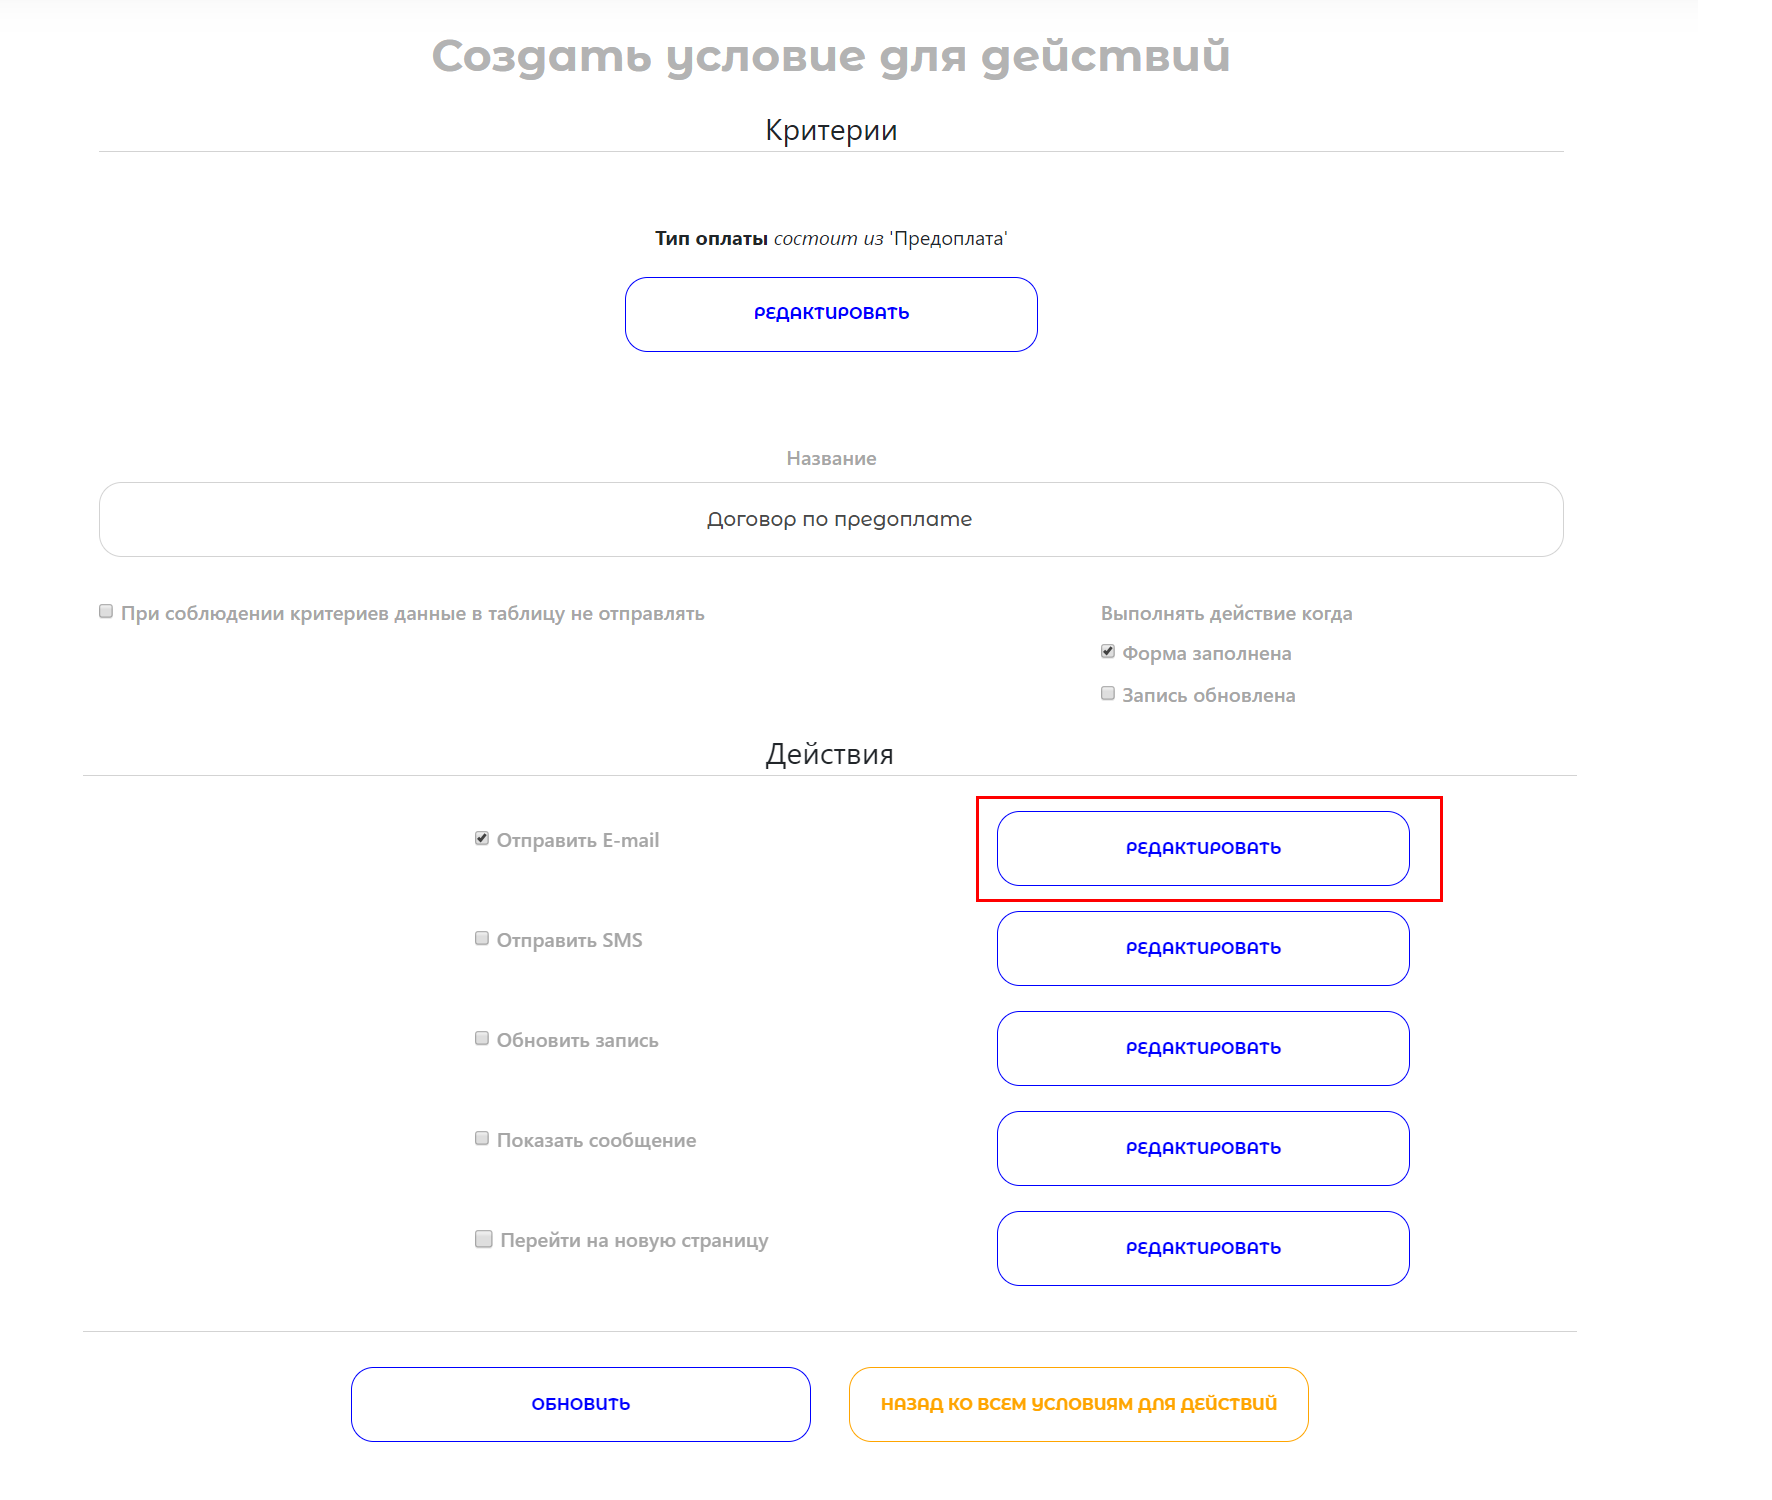Click the 'Тип оплаты состоит из Предоплата' criterion text

[x=831, y=238]
